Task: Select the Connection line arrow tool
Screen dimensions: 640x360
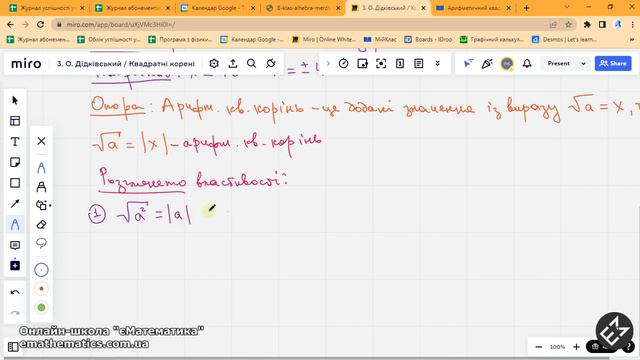Action: tap(15, 204)
